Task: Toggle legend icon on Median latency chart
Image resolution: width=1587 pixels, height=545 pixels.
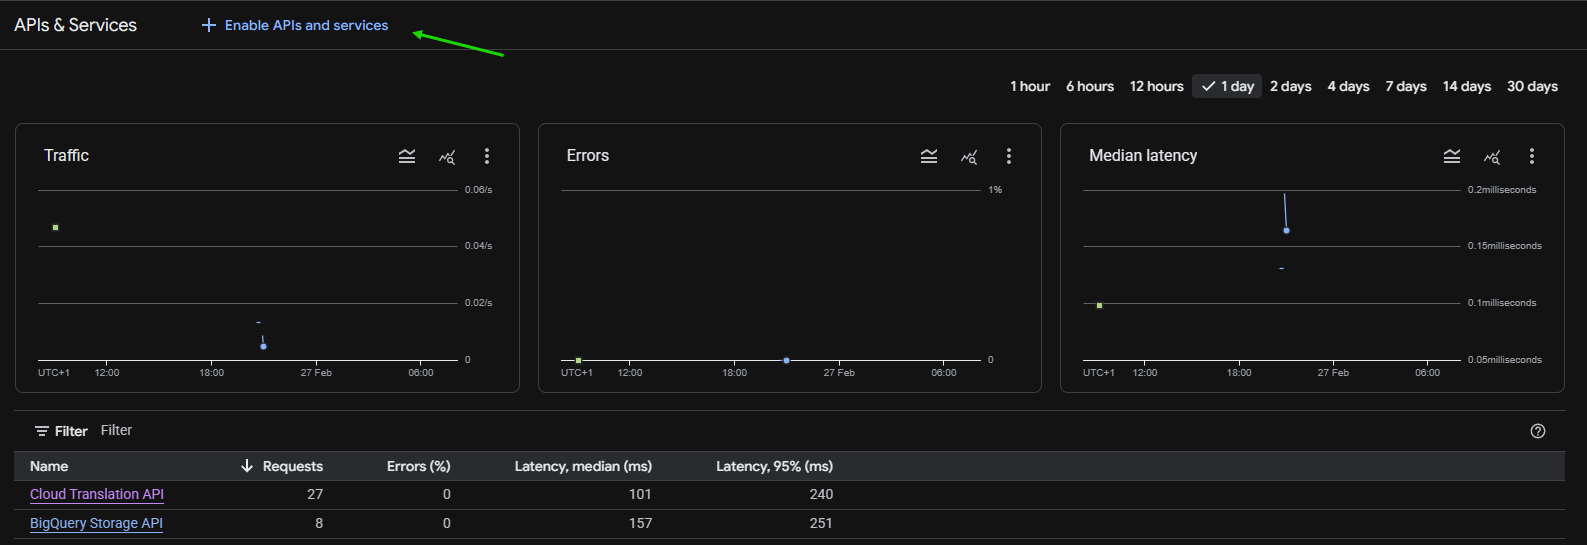Action: (1452, 156)
